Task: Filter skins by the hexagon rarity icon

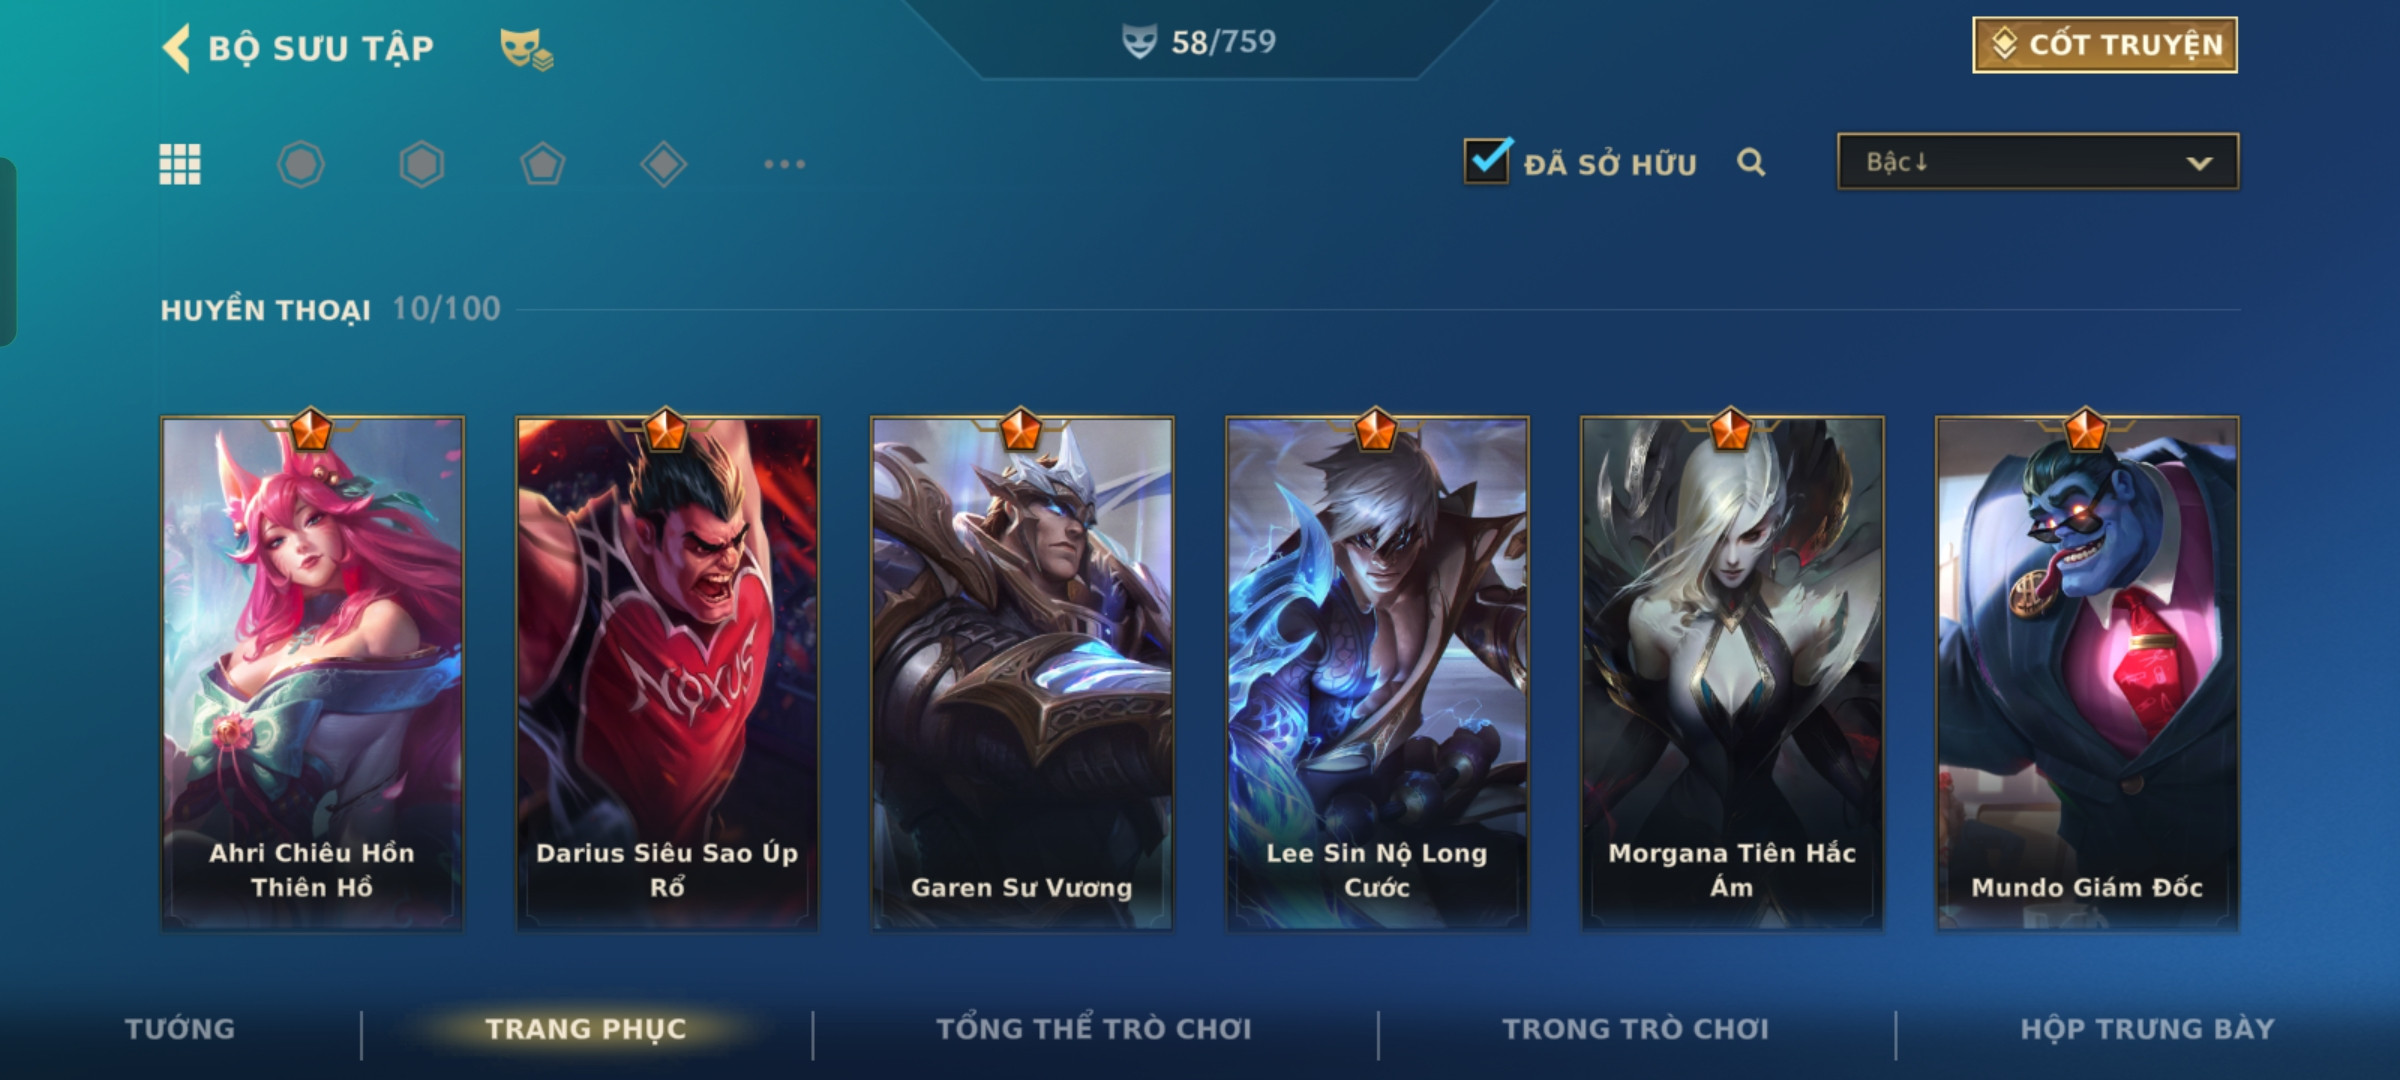Action: [422, 164]
